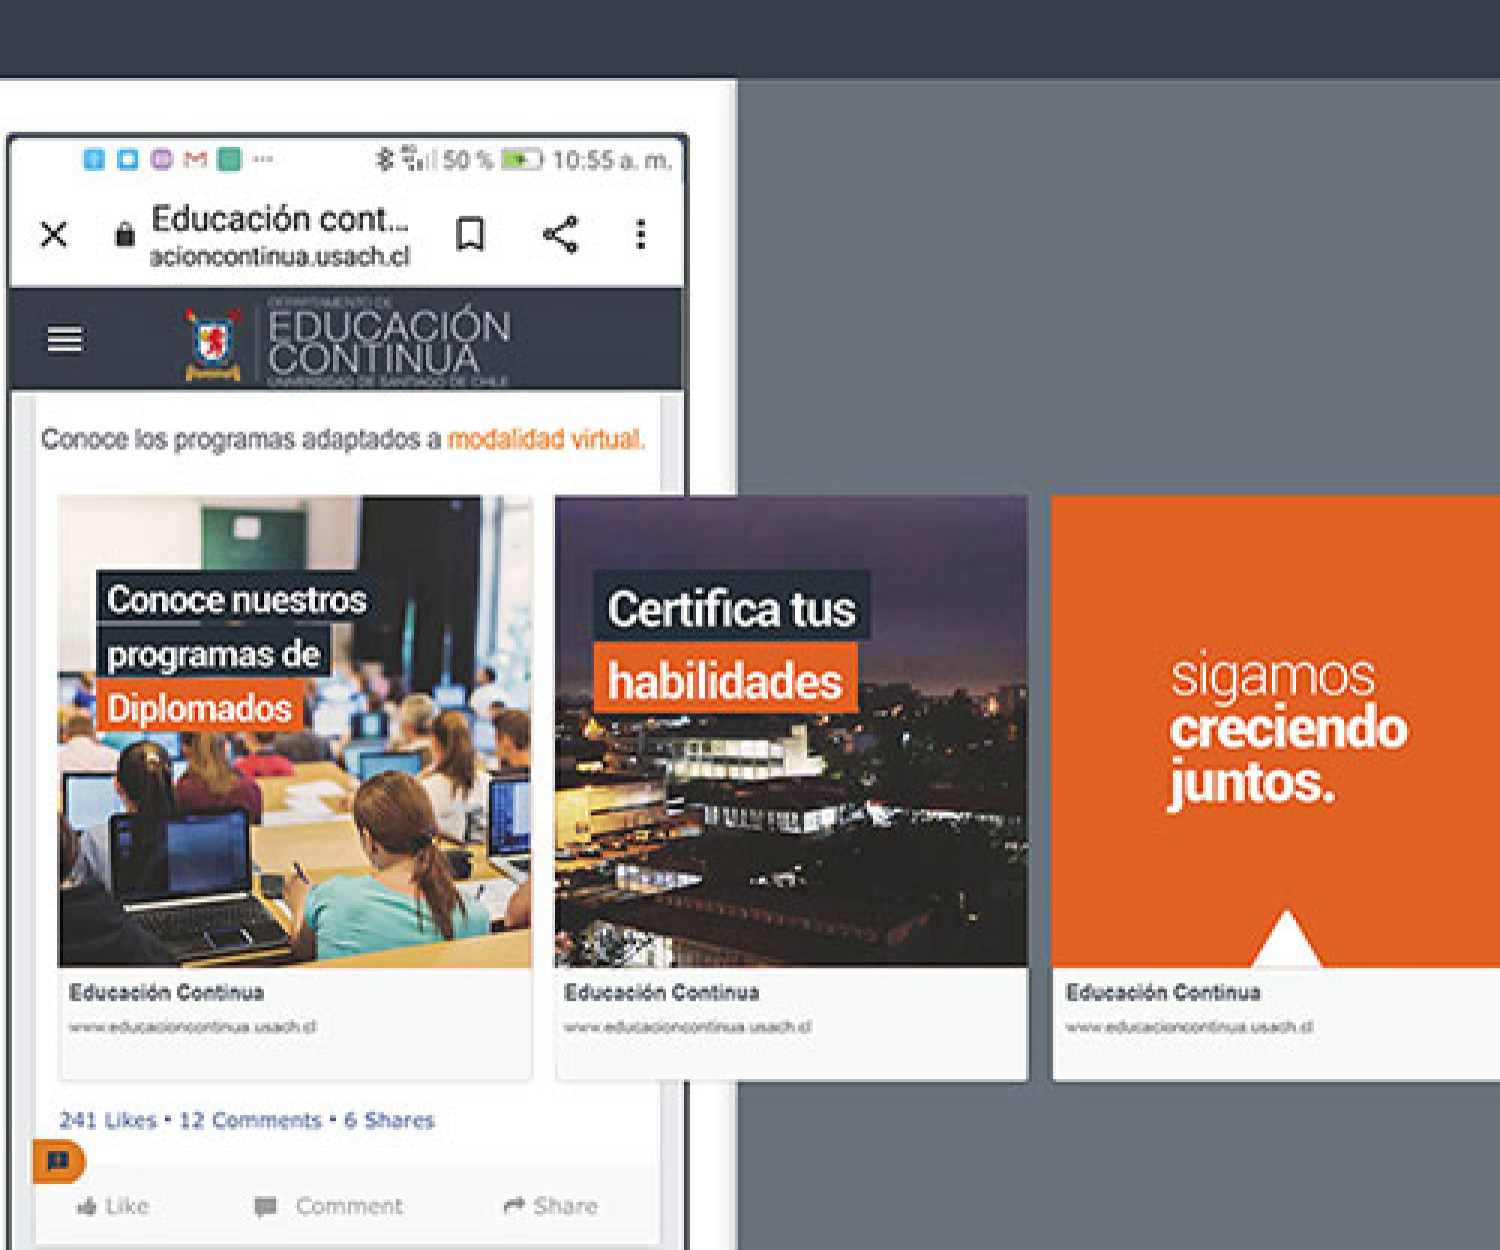This screenshot has width=1500, height=1250.
Task: Tap the padlock site security icon
Action: click(124, 235)
